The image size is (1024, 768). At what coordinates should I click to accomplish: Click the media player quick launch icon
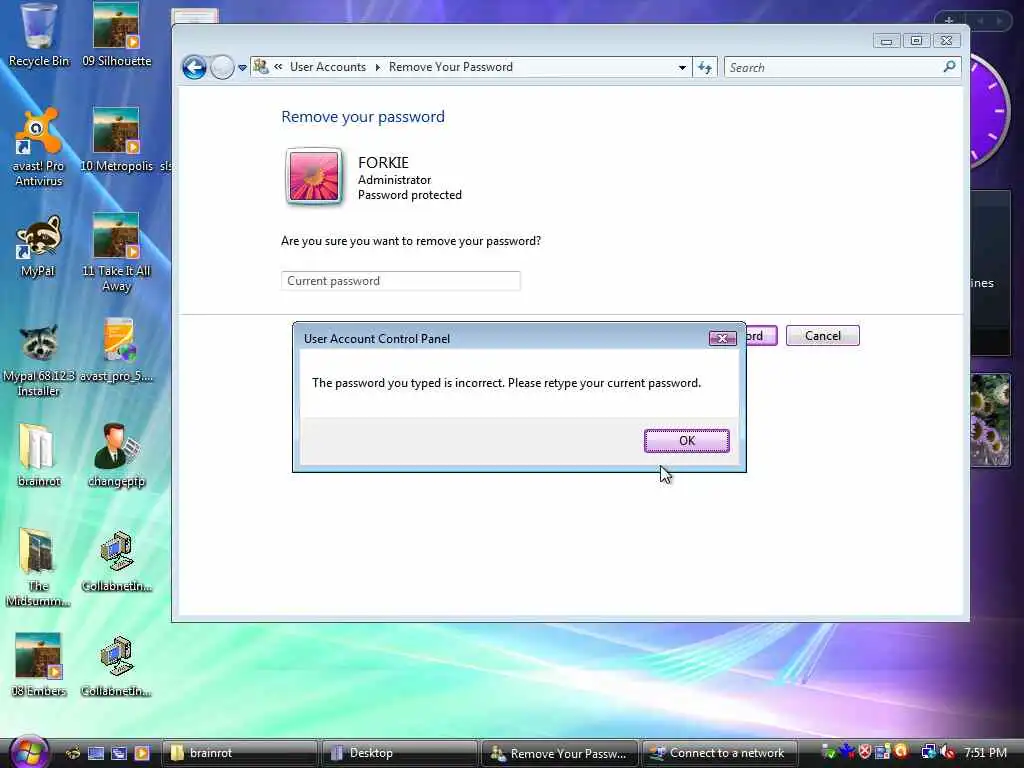coord(142,753)
